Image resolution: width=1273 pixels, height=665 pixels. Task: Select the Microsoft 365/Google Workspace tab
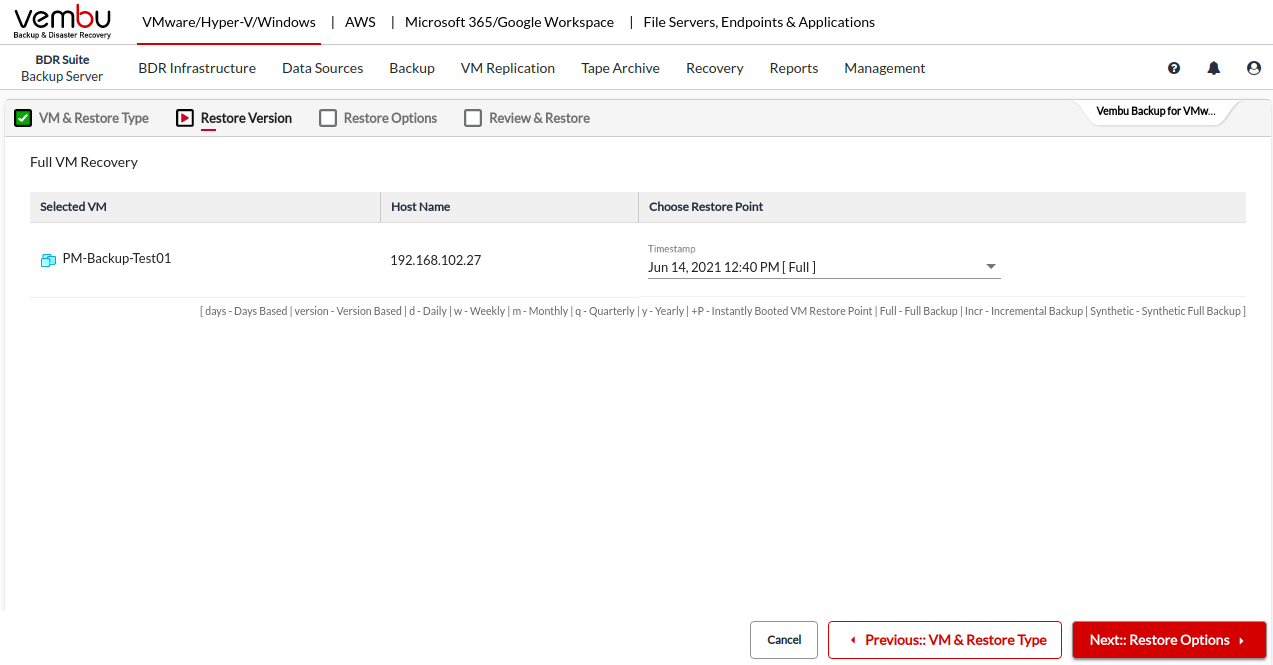[x=509, y=22]
